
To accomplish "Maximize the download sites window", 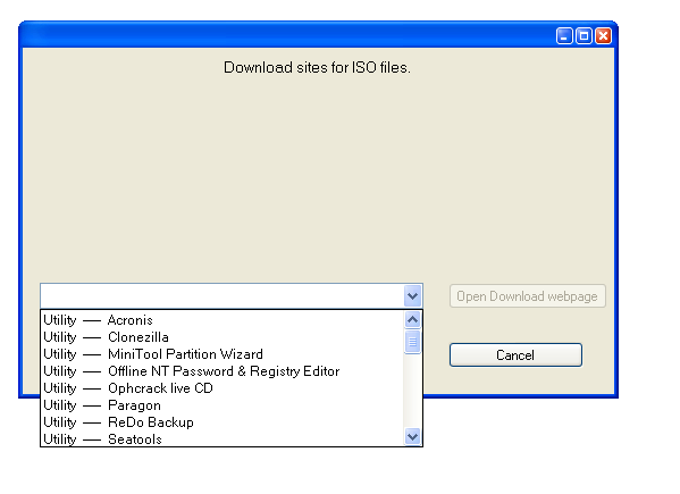I will coord(584,36).
